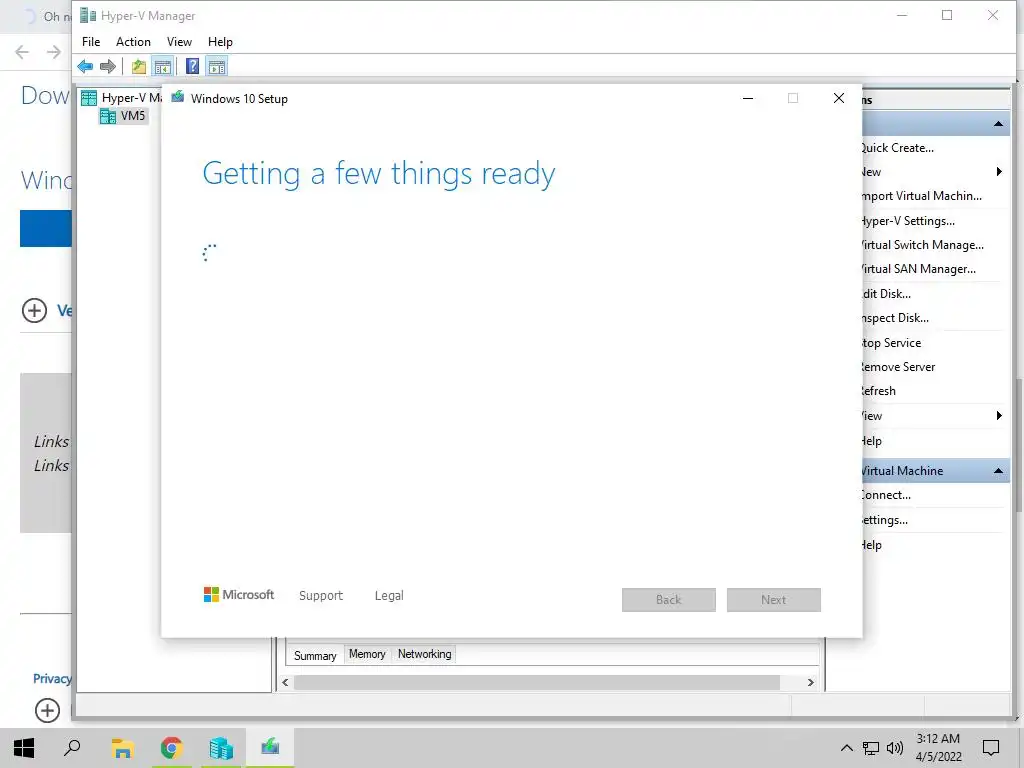Switch to Hyper-V Manager taskbar icon

tap(221, 748)
